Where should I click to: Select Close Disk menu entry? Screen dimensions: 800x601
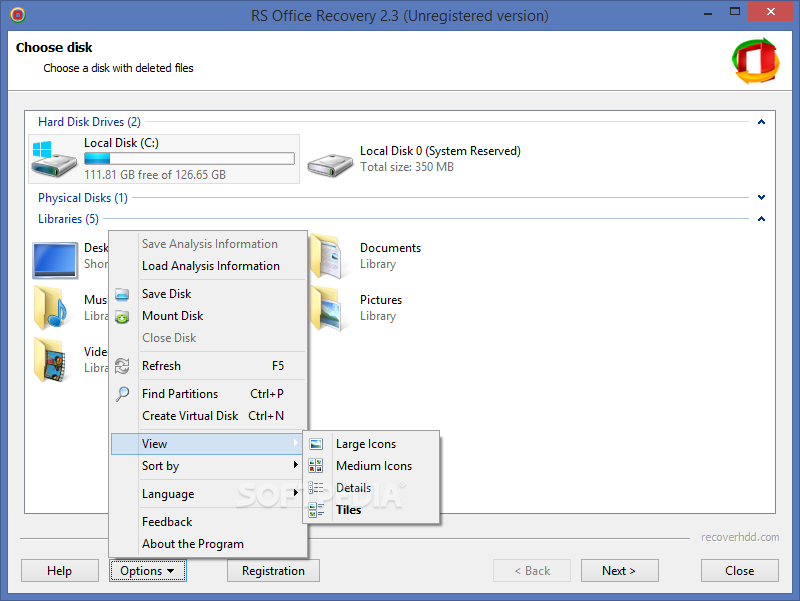(x=169, y=338)
